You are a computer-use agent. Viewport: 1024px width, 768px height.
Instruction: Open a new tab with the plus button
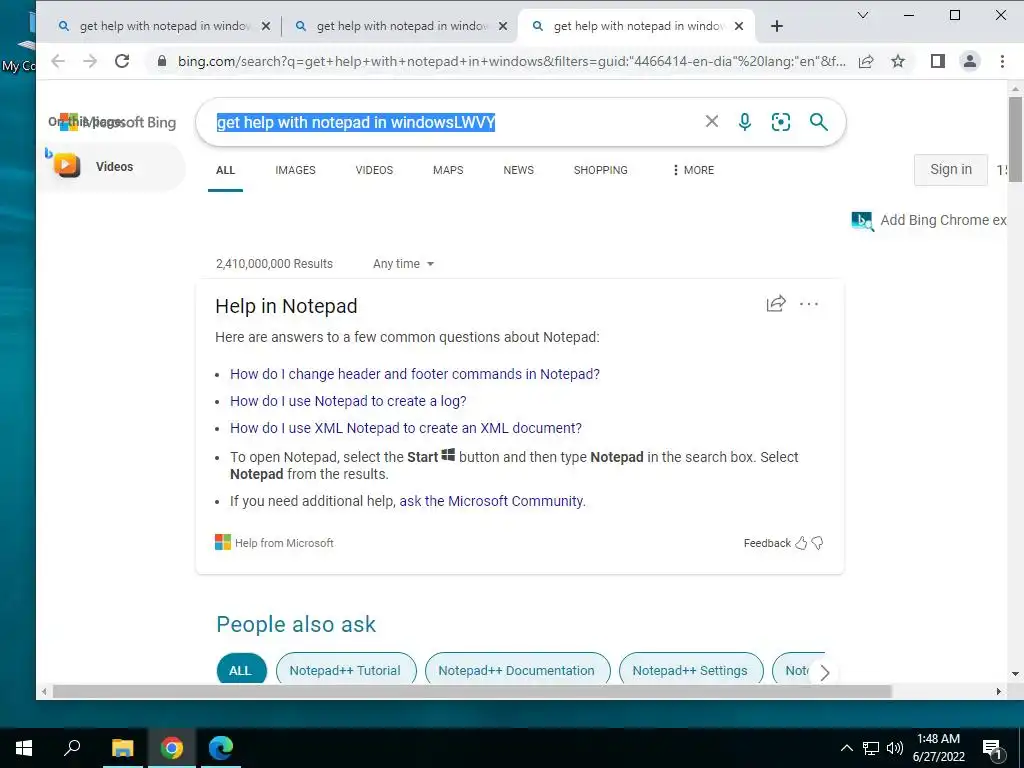[x=776, y=26]
